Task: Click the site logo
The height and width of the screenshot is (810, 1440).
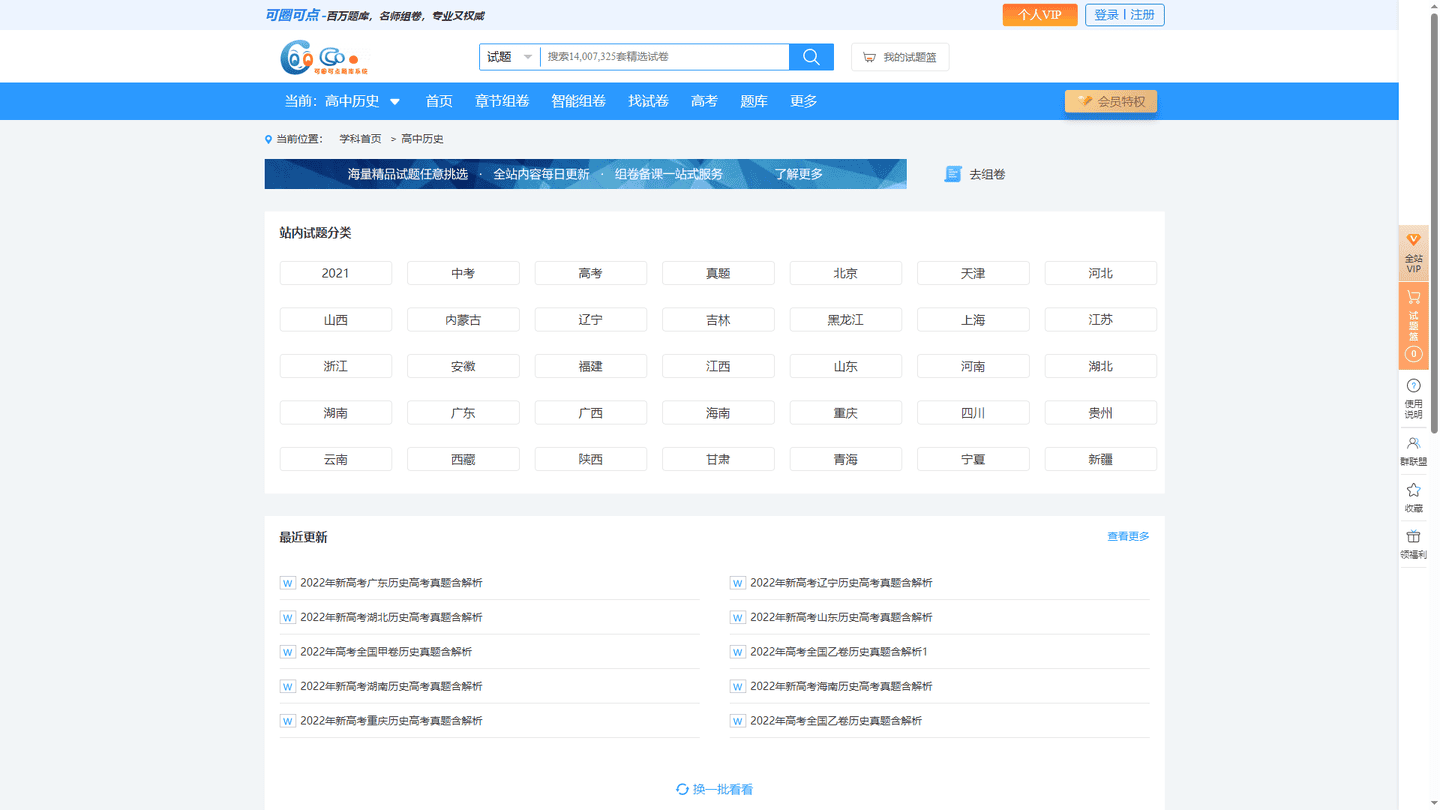Action: coord(324,57)
